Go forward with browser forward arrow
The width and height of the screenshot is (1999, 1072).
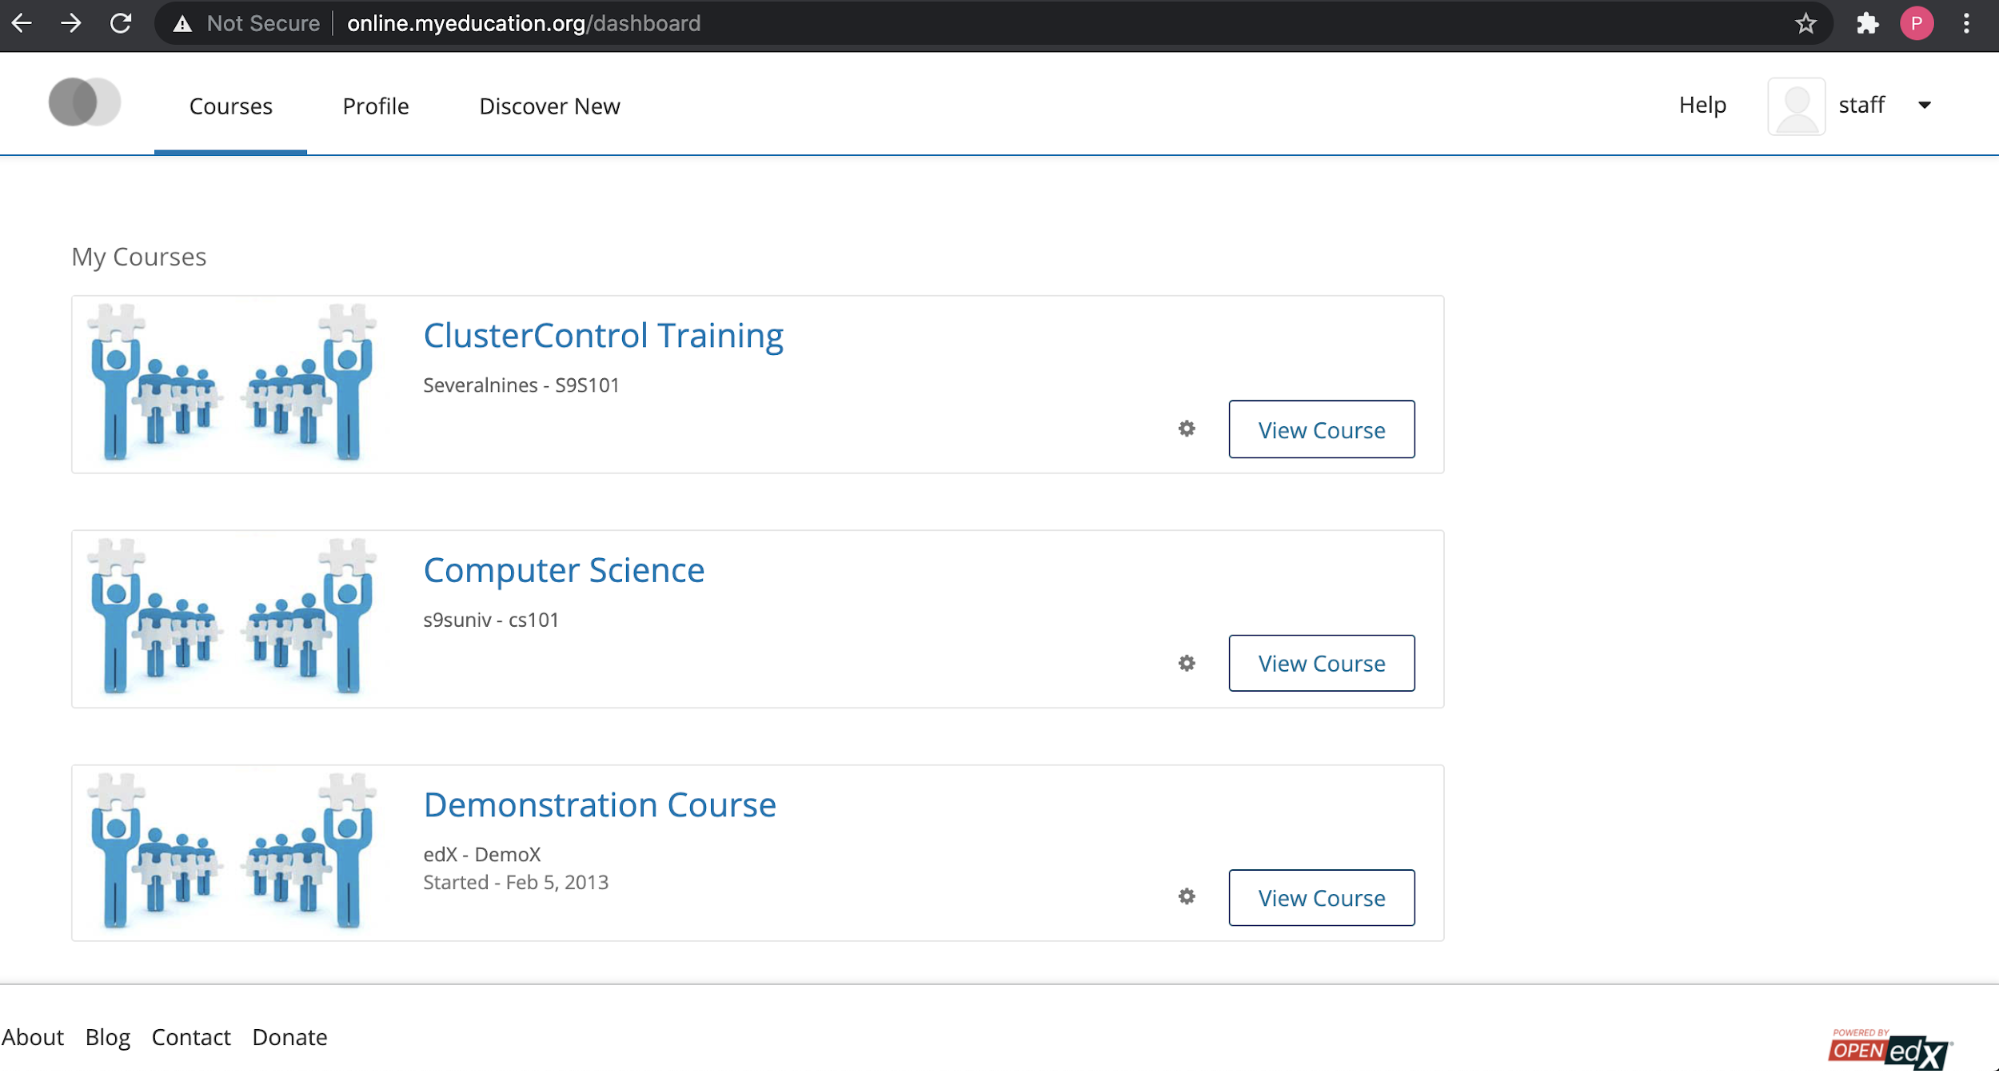click(x=71, y=23)
